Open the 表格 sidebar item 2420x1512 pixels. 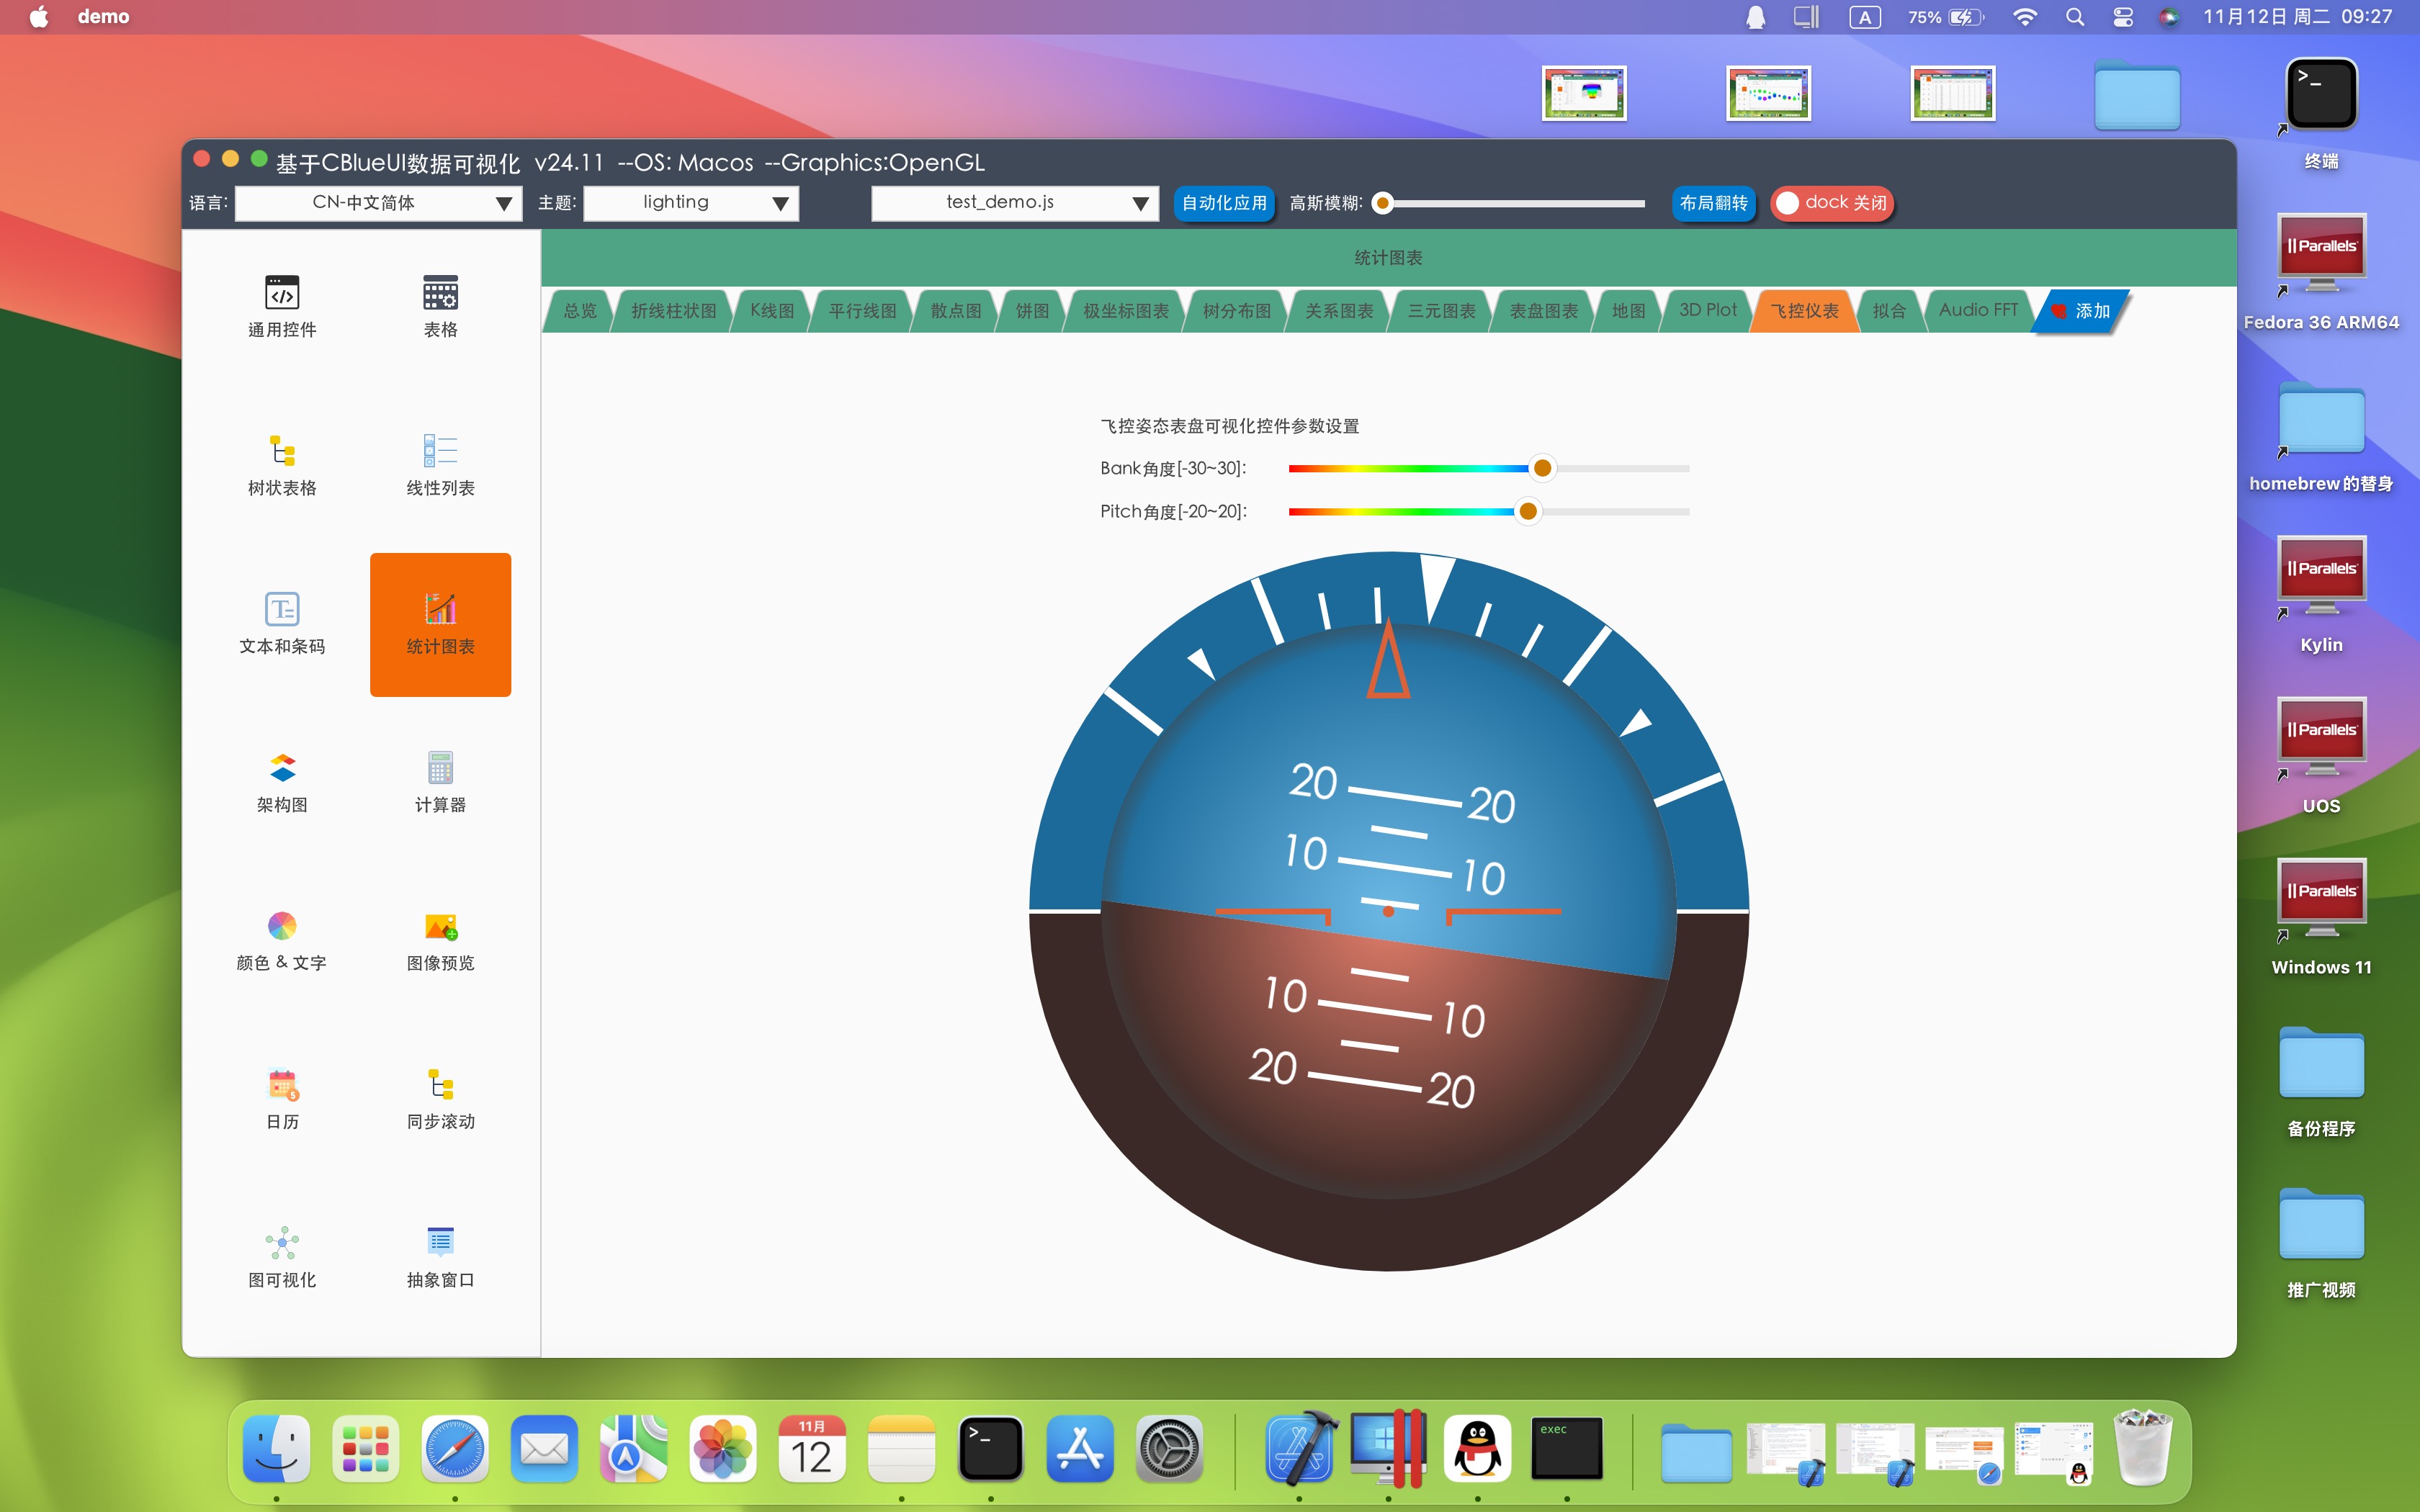pos(440,306)
